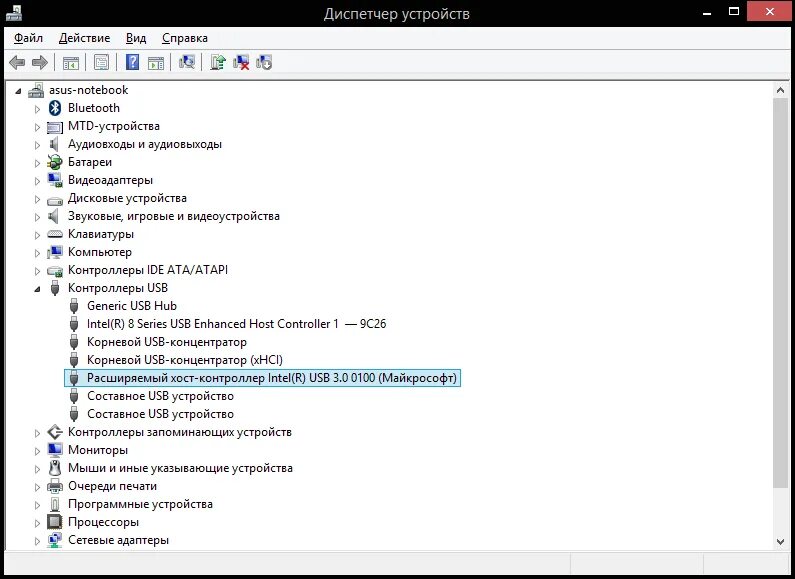The width and height of the screenshot is (795, 579).
Task: Collapse the Контроллеры USB category
Action: 37,289
